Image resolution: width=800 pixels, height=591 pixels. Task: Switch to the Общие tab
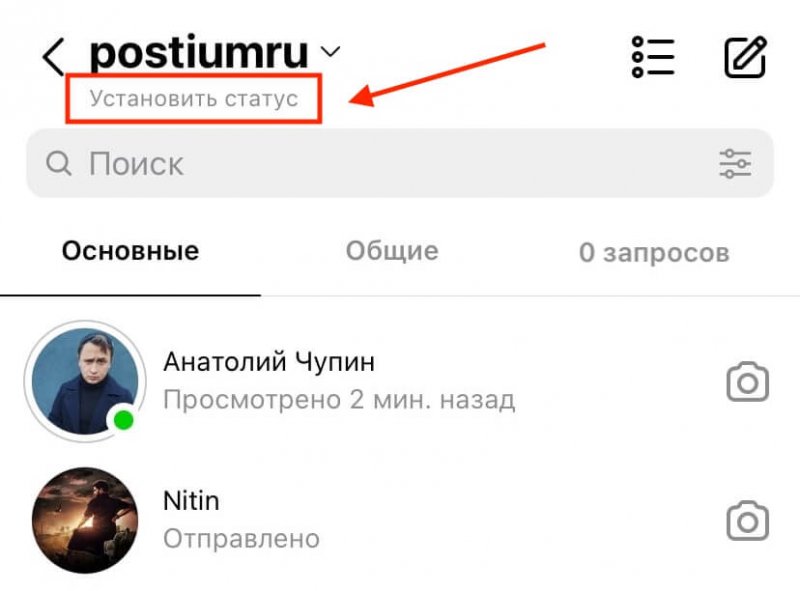click(x=392, y=251)
